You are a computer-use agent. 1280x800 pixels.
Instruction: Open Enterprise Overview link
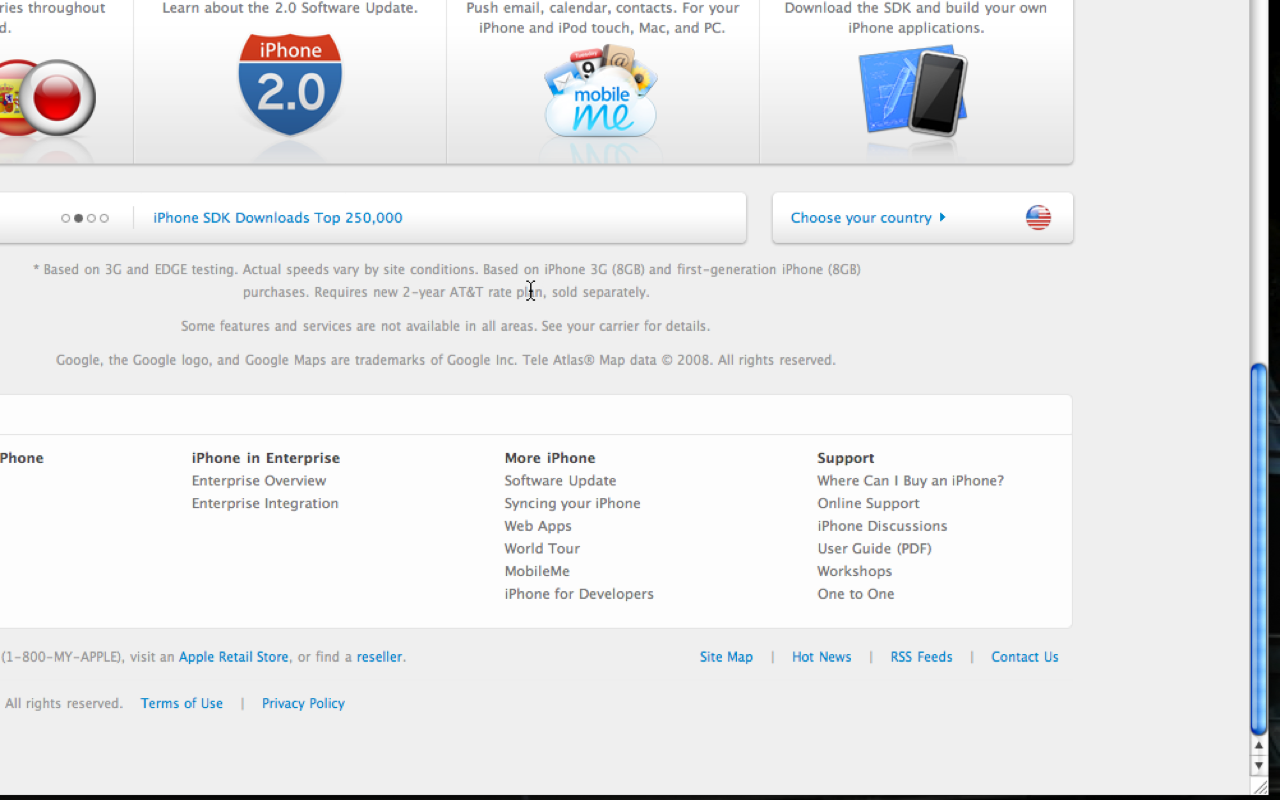pos(259,481)
